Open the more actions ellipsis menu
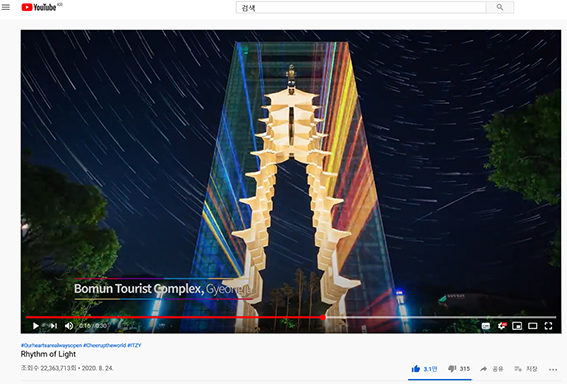 pos(553,370)
